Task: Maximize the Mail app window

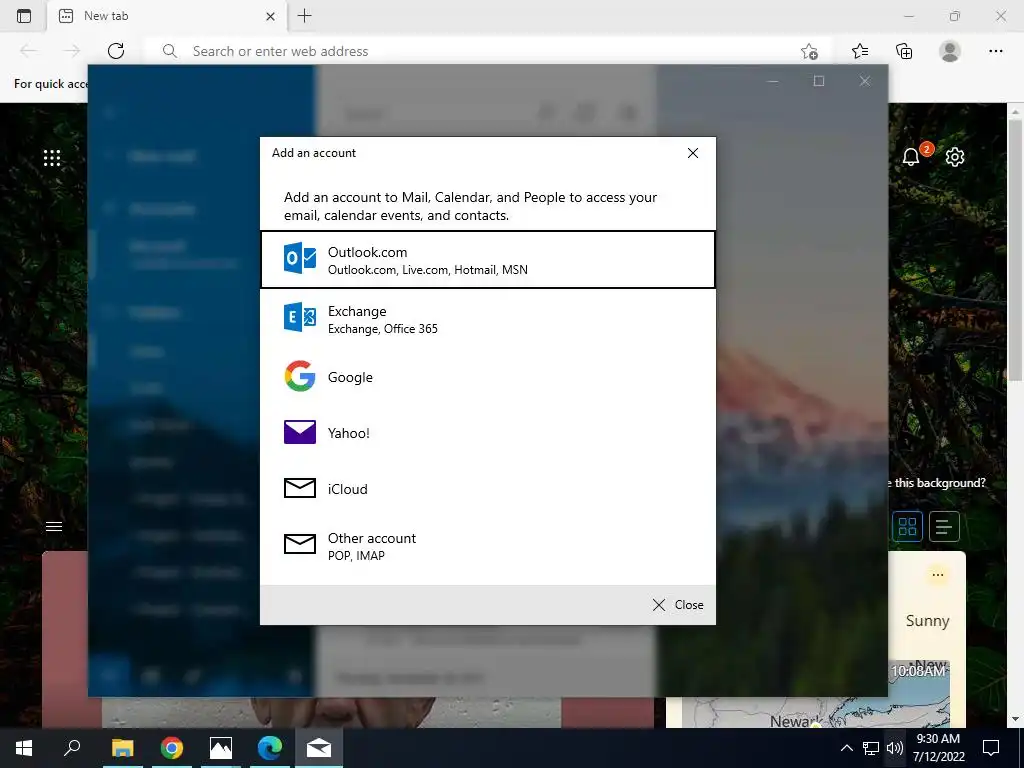Action: tap(819, 81)
